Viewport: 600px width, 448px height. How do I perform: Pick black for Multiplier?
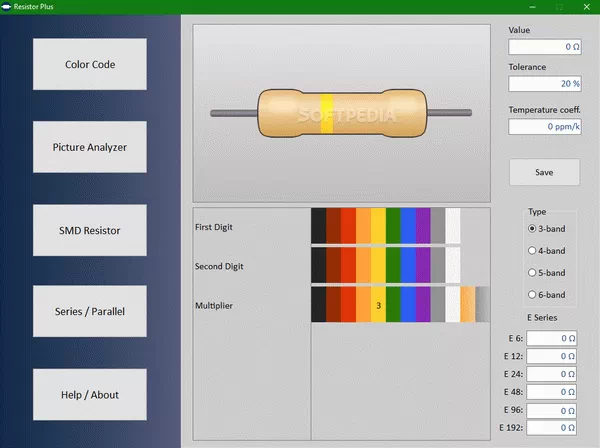318,305
